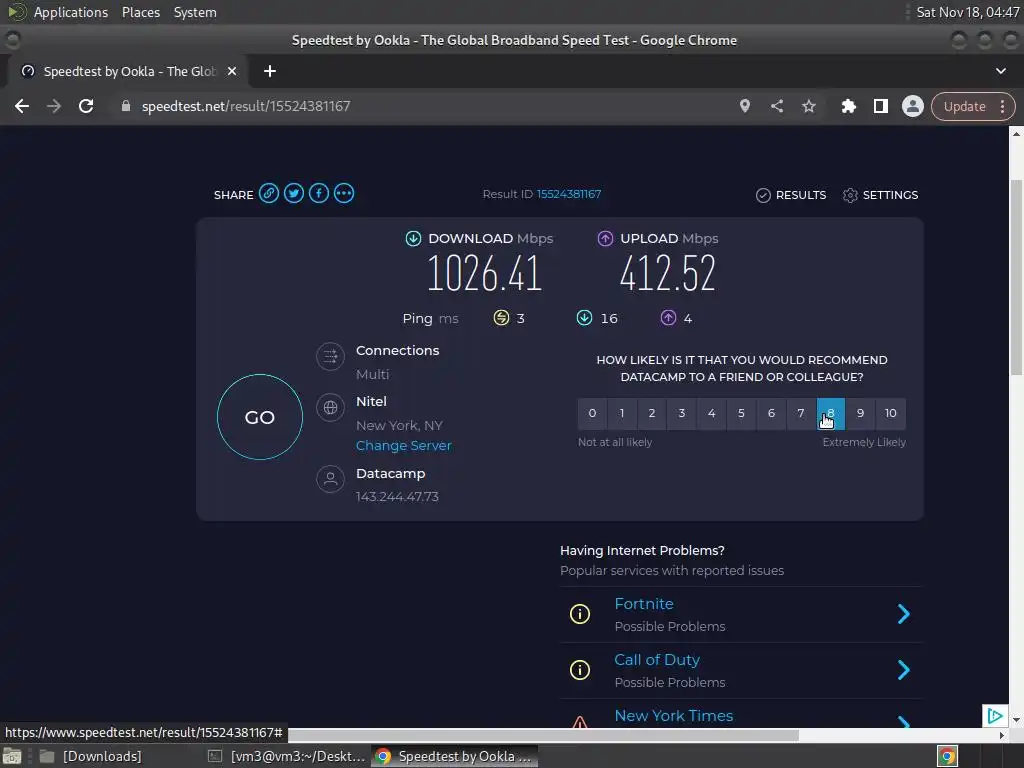Open the RESULTS history
1024x768 pixels.
[791, 195]
